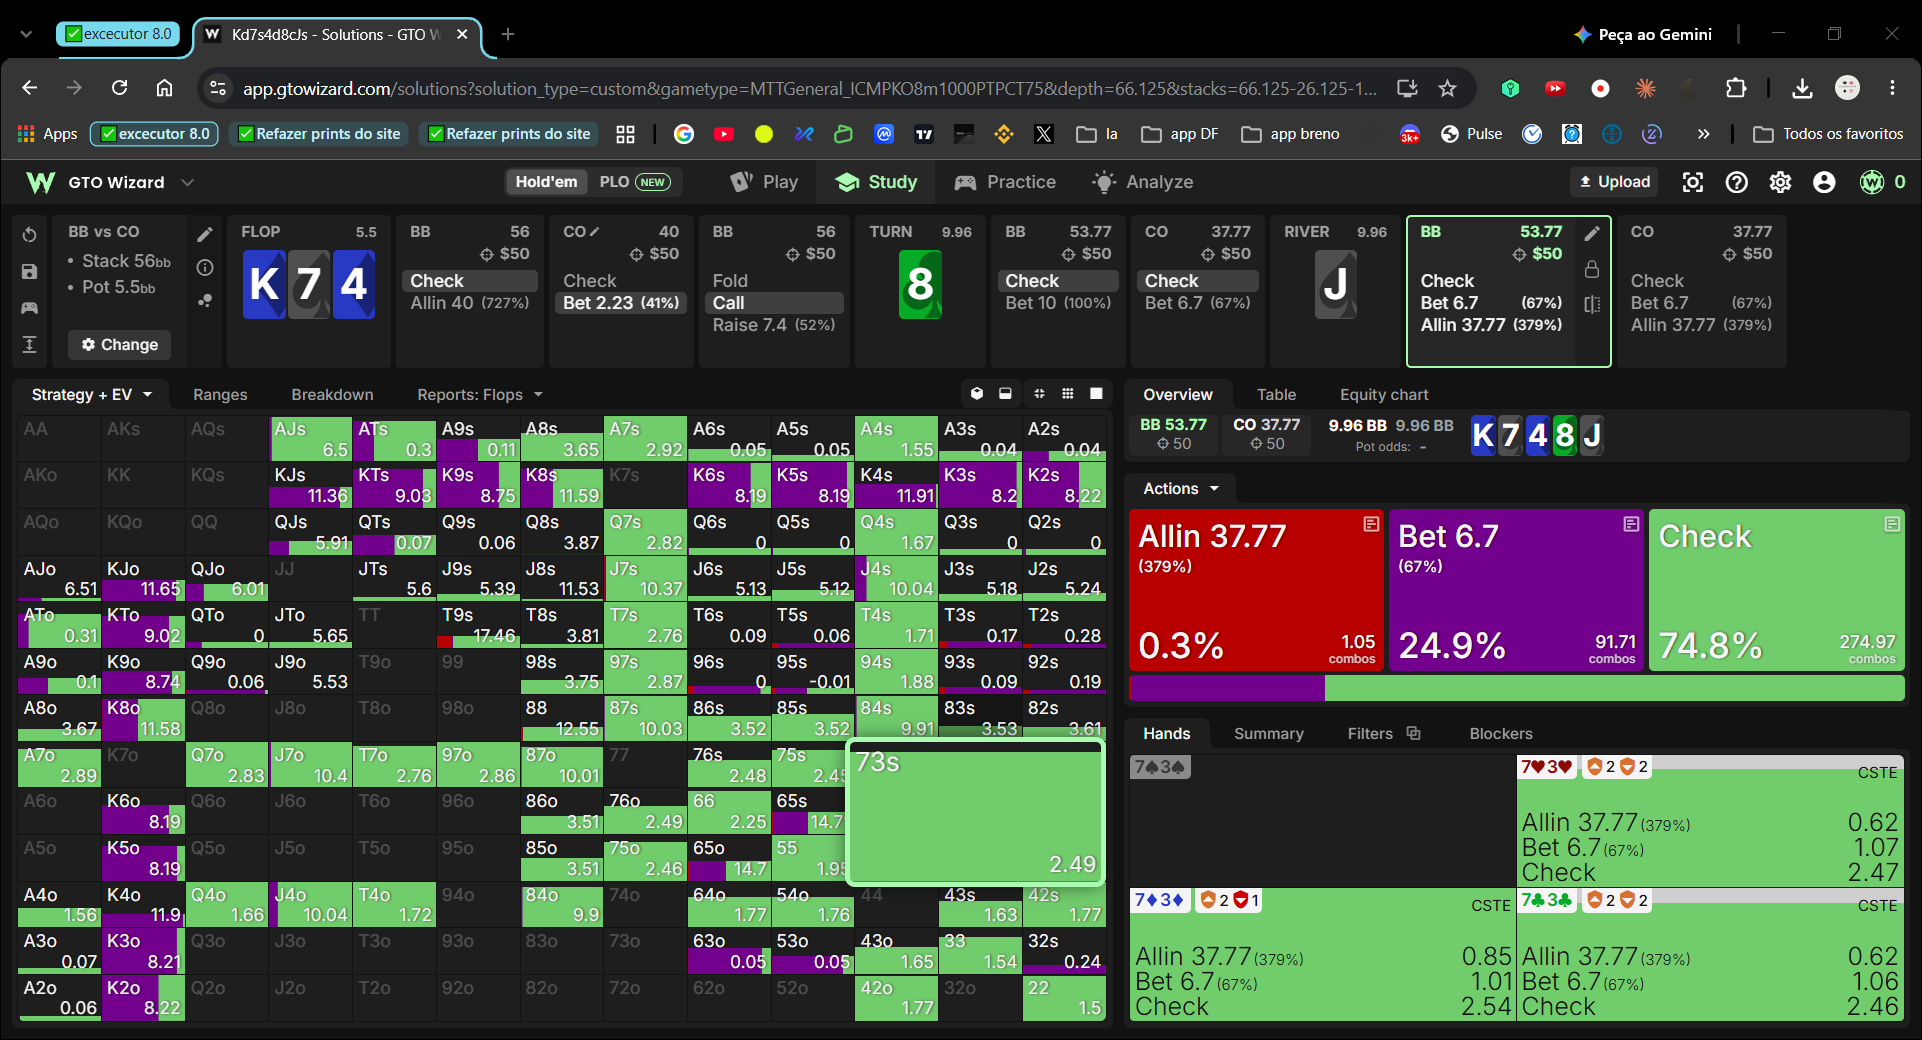The image size is (1922, 1040).
Task: Switch matrix to compact four-square view icon
Action: (1039, 394)
